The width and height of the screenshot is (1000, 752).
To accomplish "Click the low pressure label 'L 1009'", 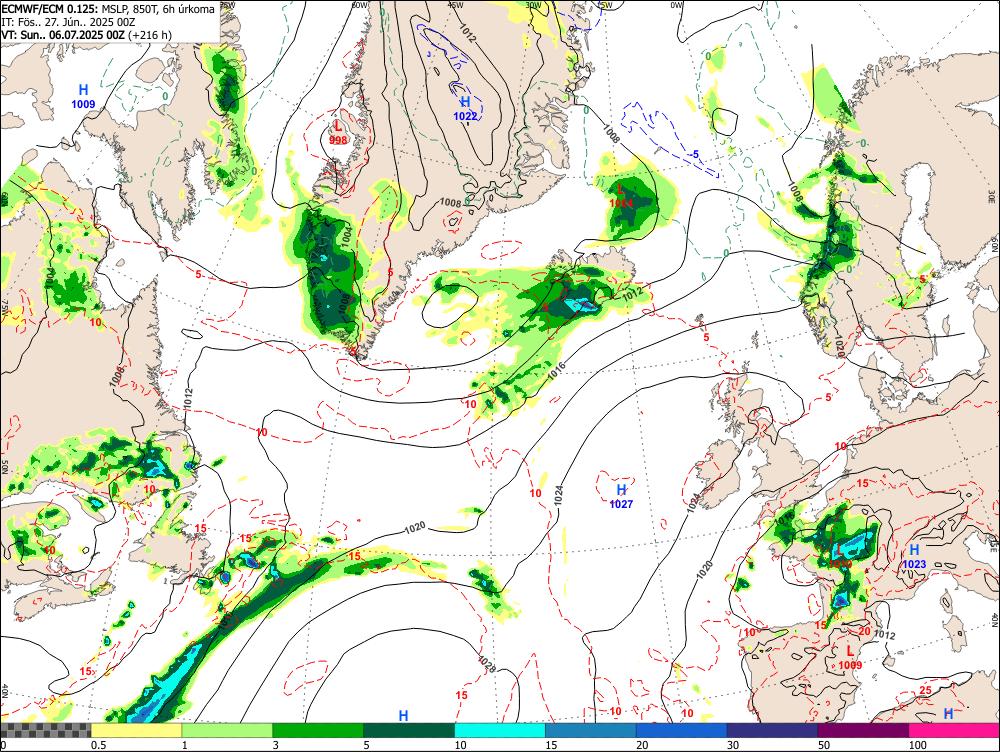I will [850, 658].
